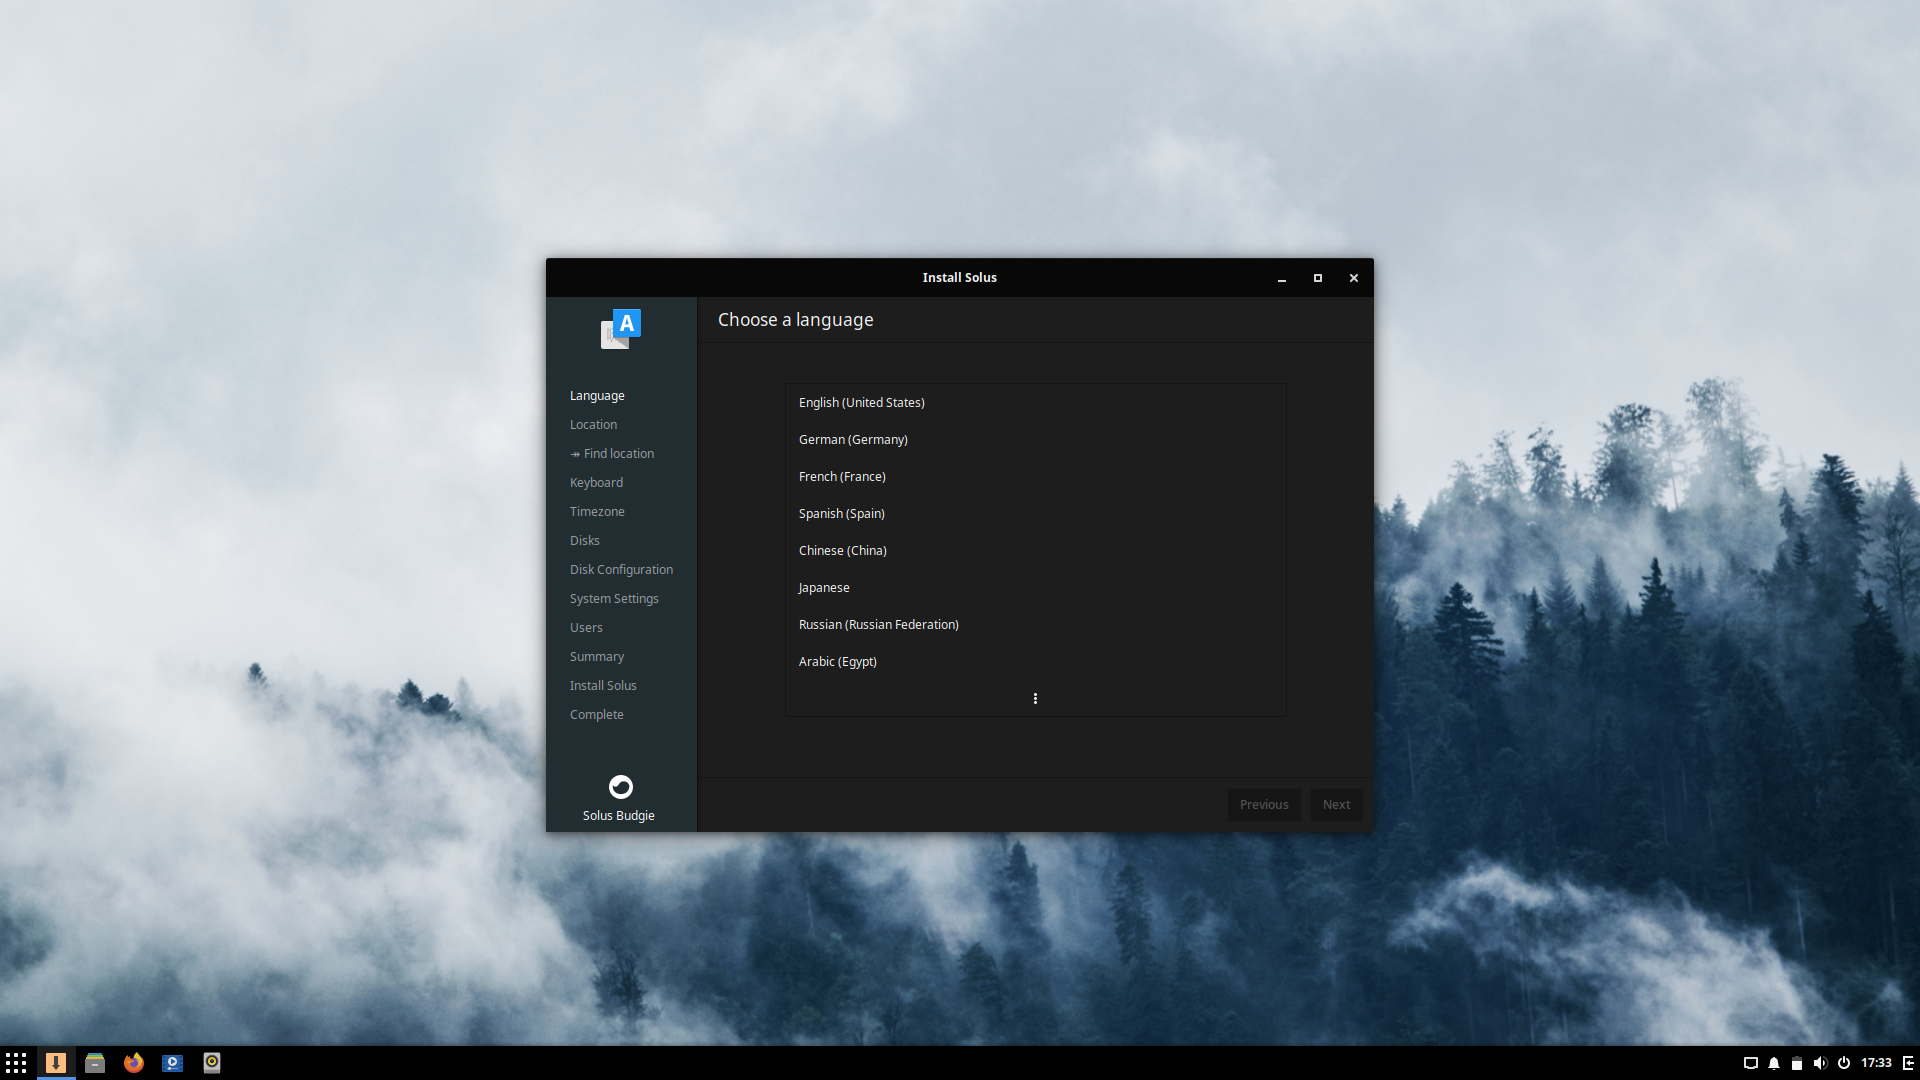Open Firefox from the taskbar
Screen dimensions: 1920x1080
click(134, 1063)
